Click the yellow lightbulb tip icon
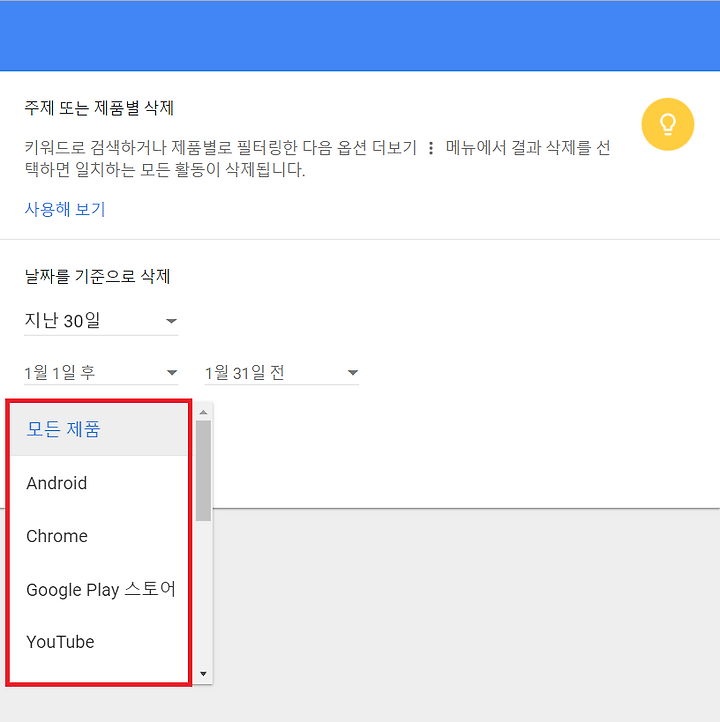The height and width of the screenshot is (722, 720). [668, 124]
